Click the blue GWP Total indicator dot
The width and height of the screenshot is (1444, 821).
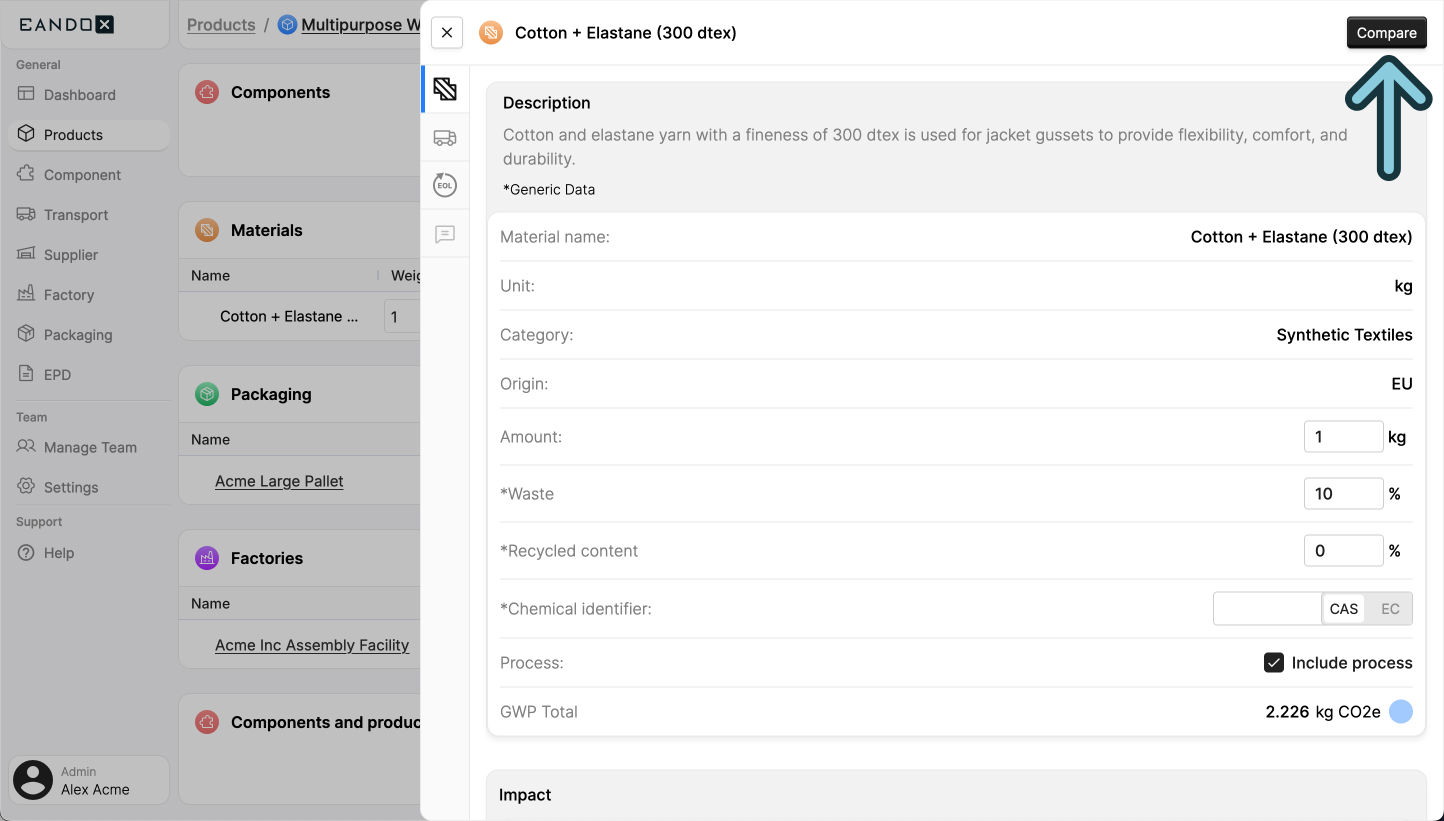(x=1401, y=711)
